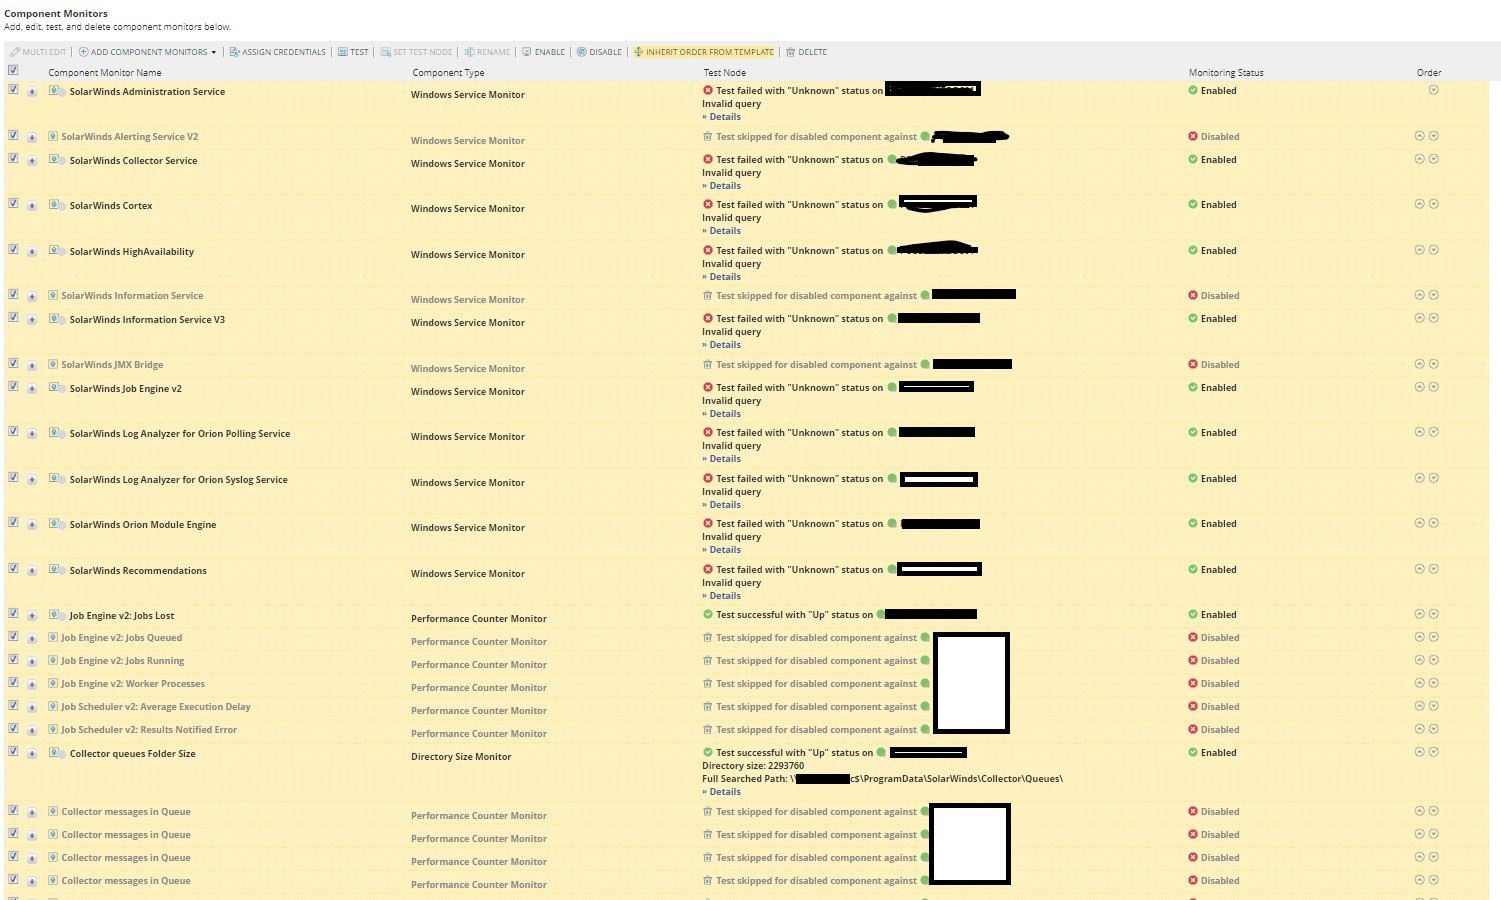
Task: Expand SolarWinds Information Service V3 row
Action: (x=32, y=320)
